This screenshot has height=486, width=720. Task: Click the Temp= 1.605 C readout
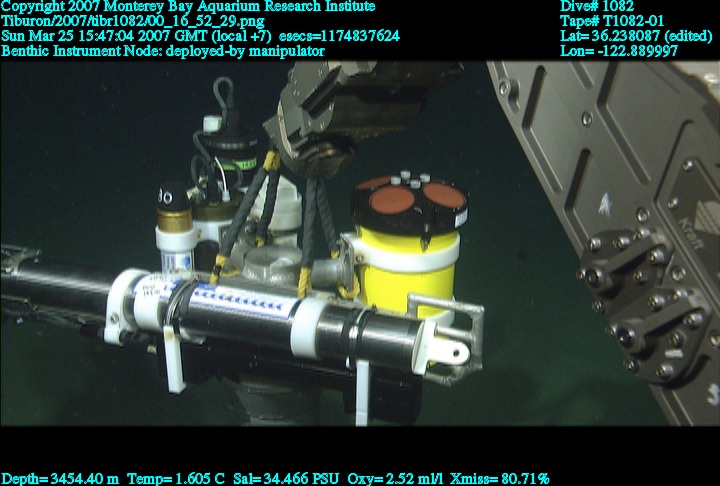coord(176,479)
